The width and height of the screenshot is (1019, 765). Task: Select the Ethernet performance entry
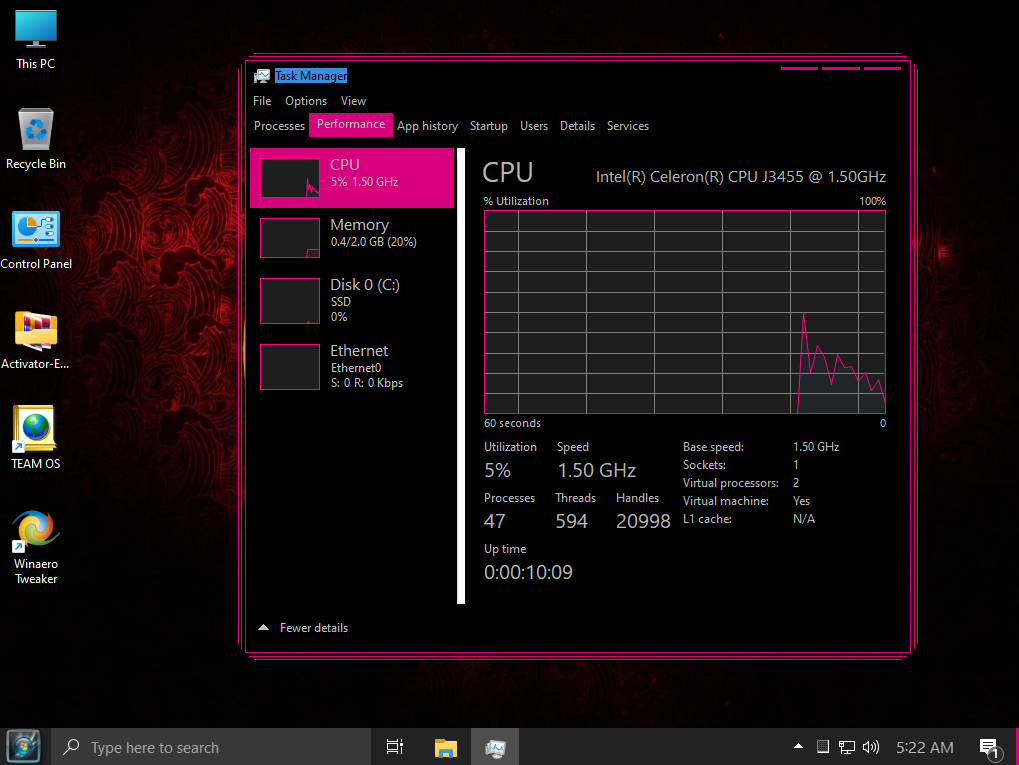pyautogui.click(x=352, y=367)
